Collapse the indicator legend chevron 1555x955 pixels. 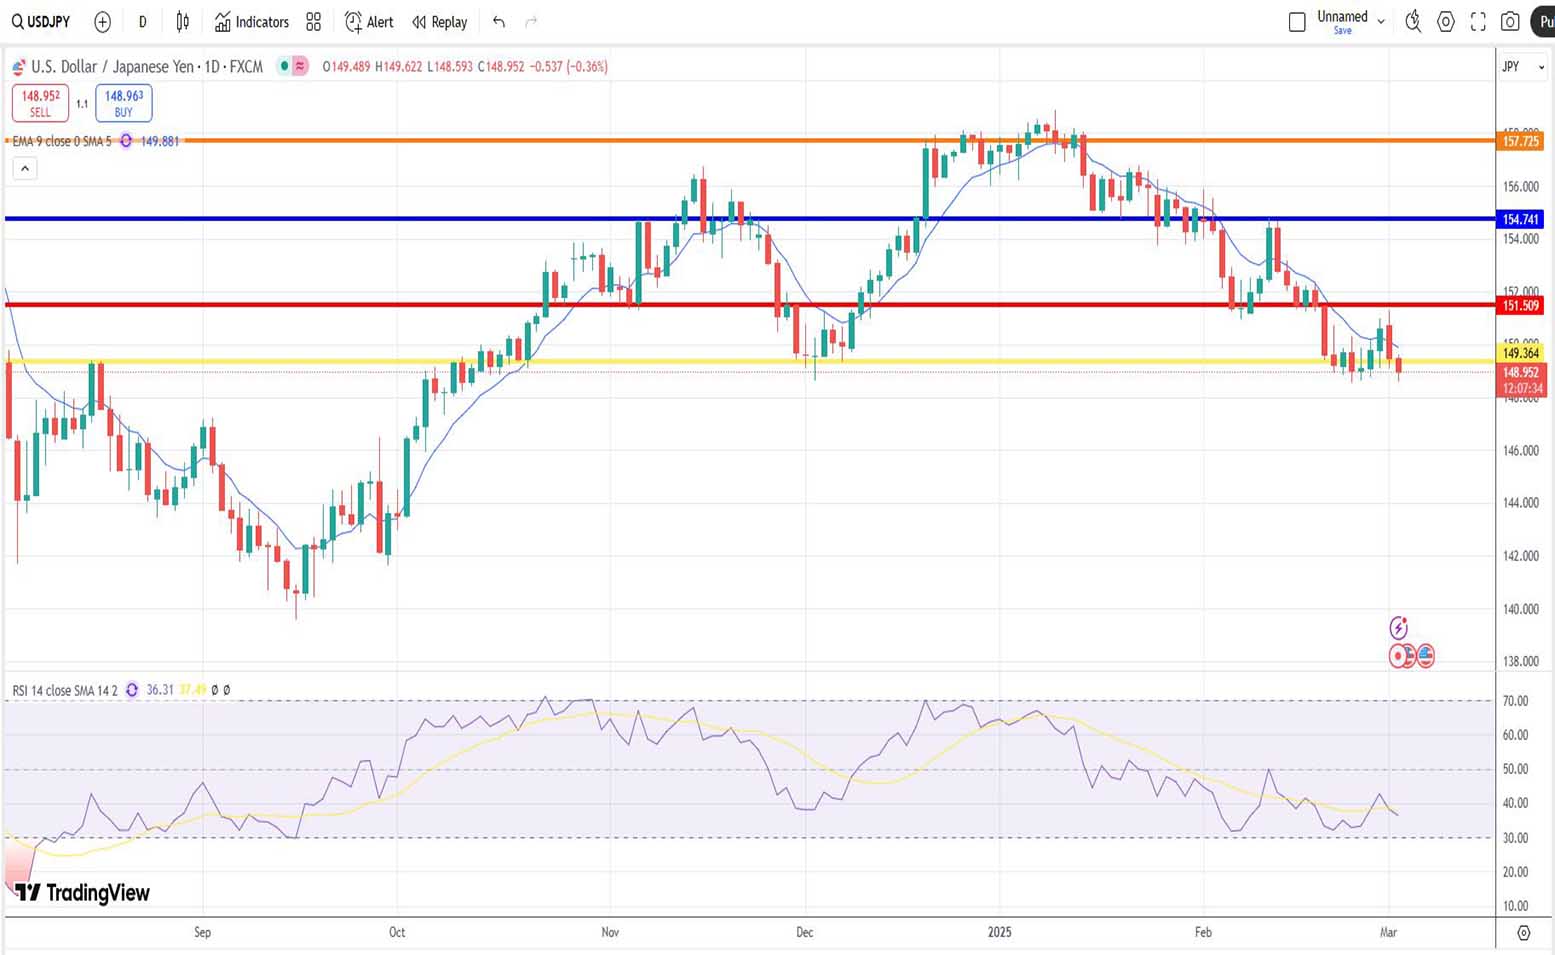coord(25,168)
